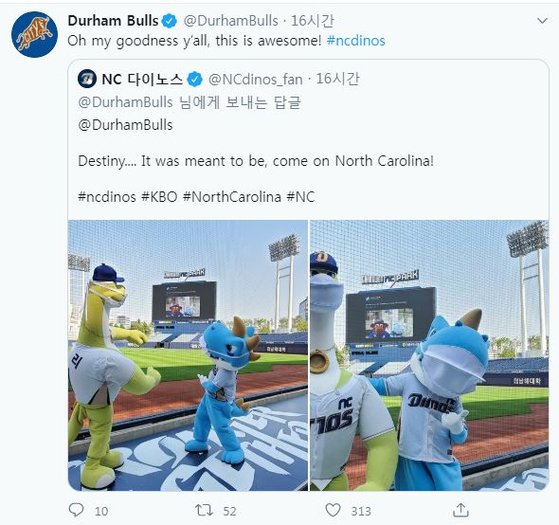
Task: Click the NC Dinos verified badge
Action: coord(195,79)
